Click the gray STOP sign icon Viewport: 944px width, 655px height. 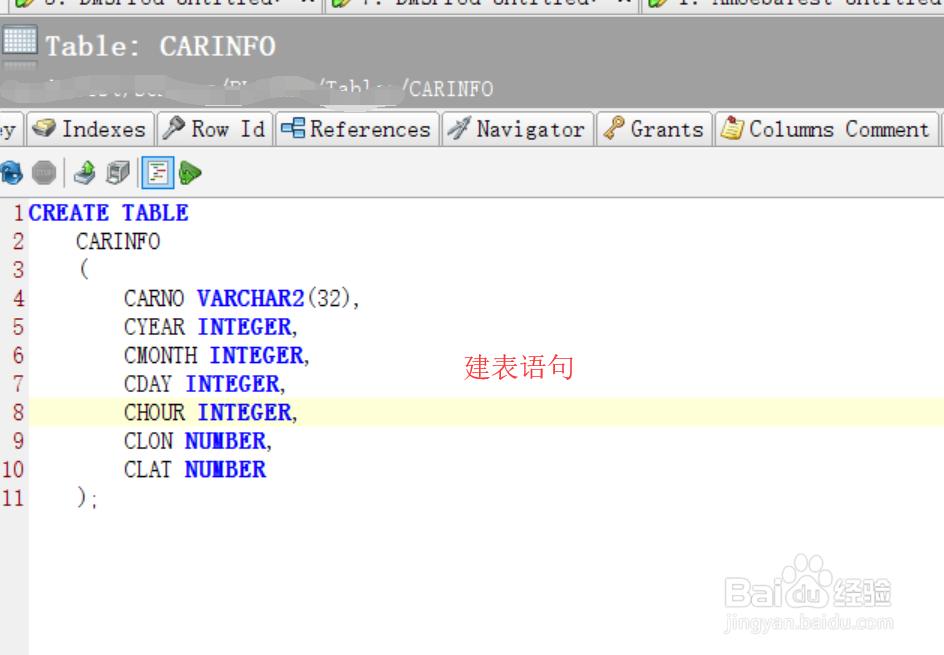point(44,173)
